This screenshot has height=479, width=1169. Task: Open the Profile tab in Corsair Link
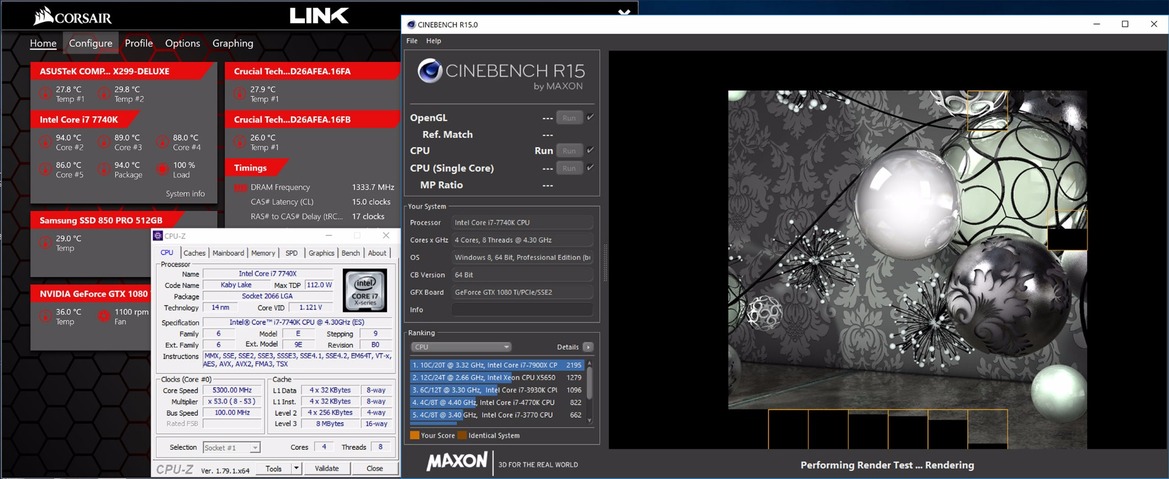coord(139,43)
